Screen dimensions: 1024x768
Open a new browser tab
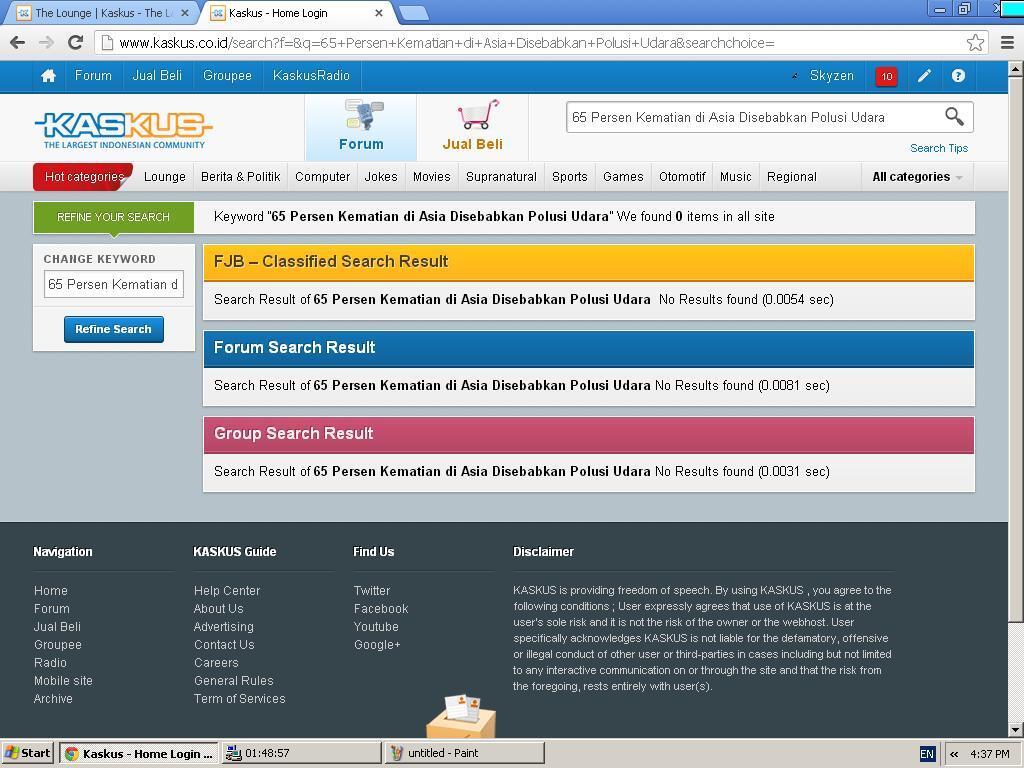pyautogui.click(x=413, y=13)
